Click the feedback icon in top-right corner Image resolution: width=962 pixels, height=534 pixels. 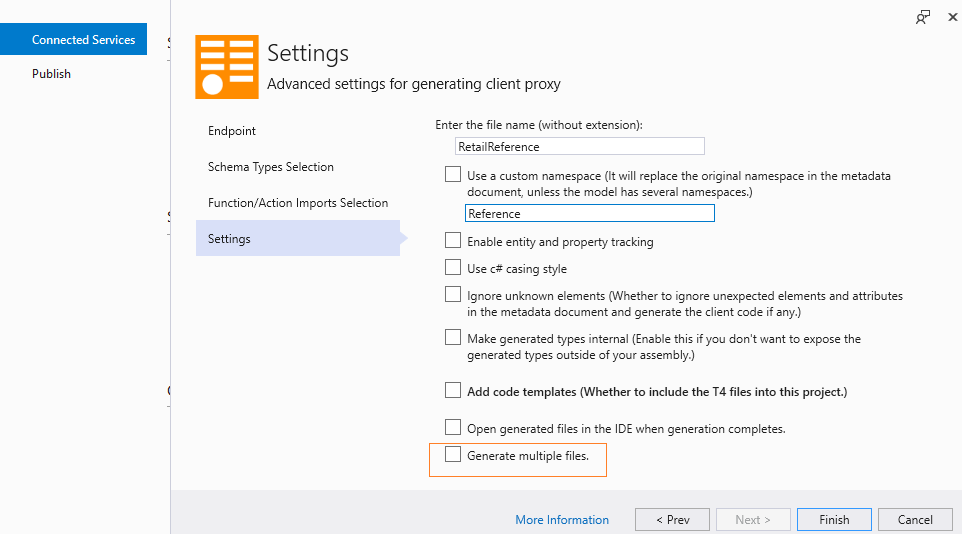click(x=923, y=17)
